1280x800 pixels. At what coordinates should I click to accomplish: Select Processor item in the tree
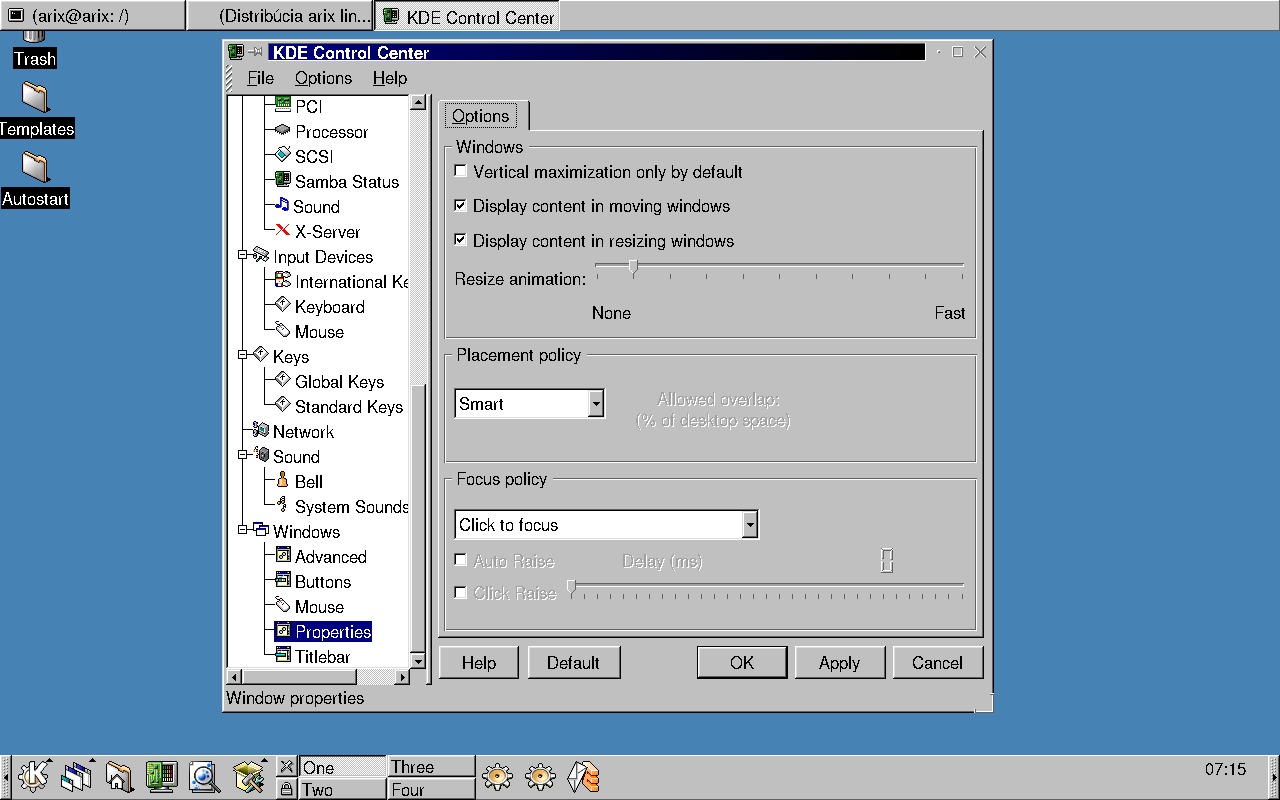point(331,132)
